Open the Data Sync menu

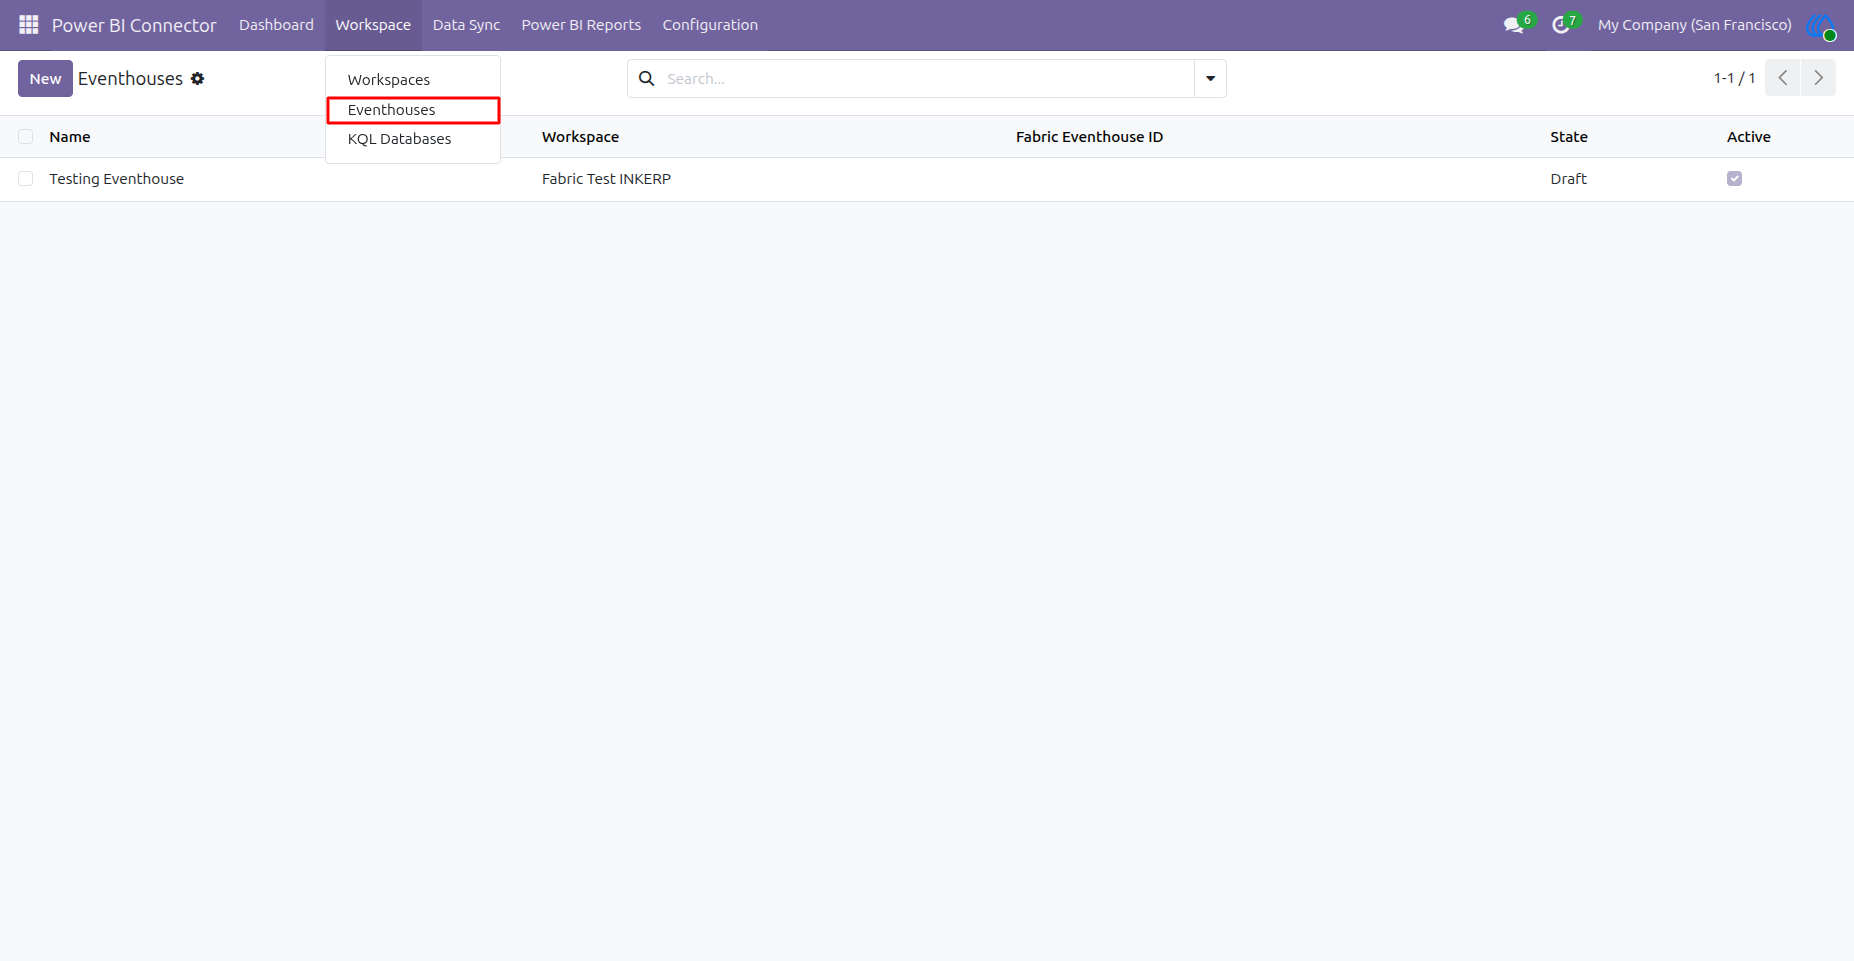tap(466, 25)
